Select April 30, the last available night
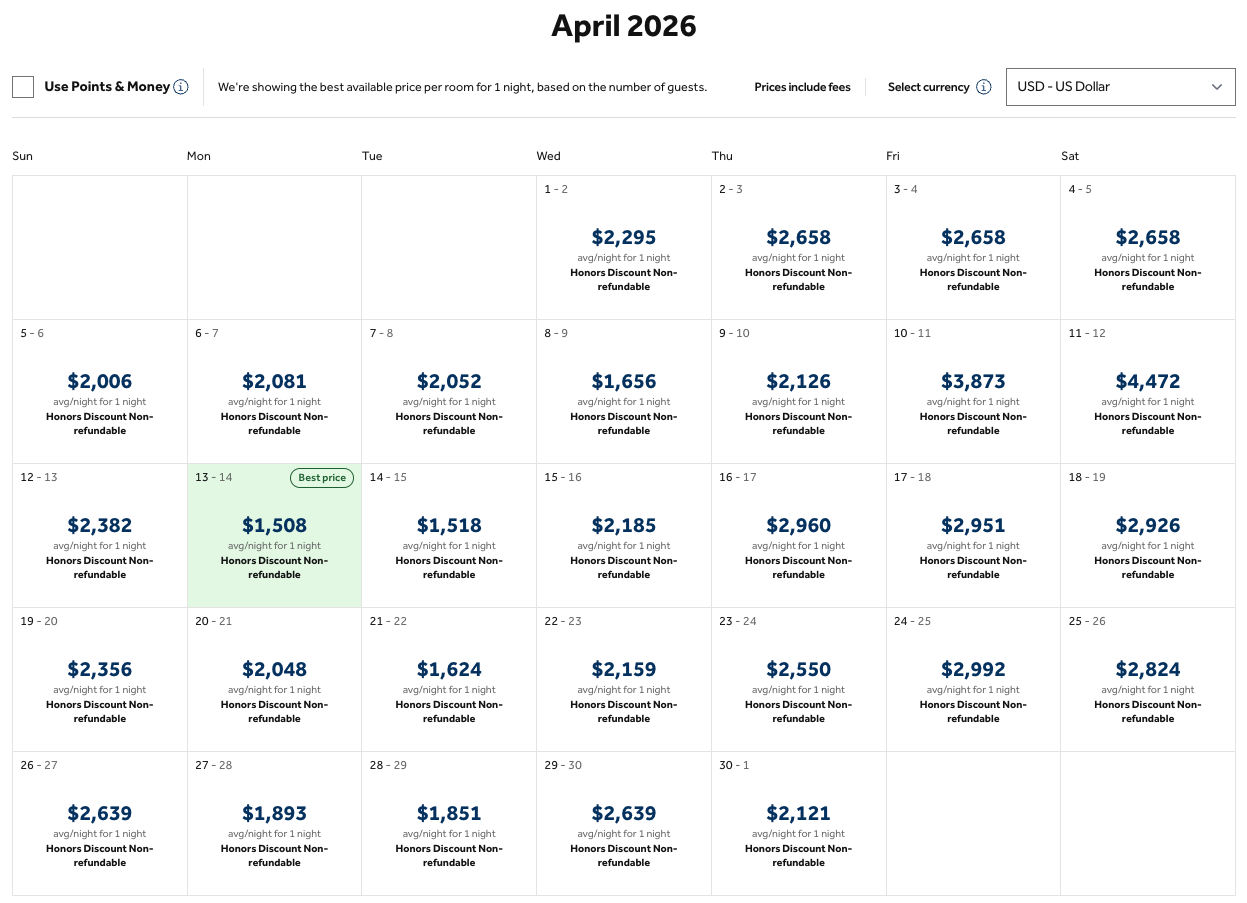 pyautogui.click(x=798, y=822)
